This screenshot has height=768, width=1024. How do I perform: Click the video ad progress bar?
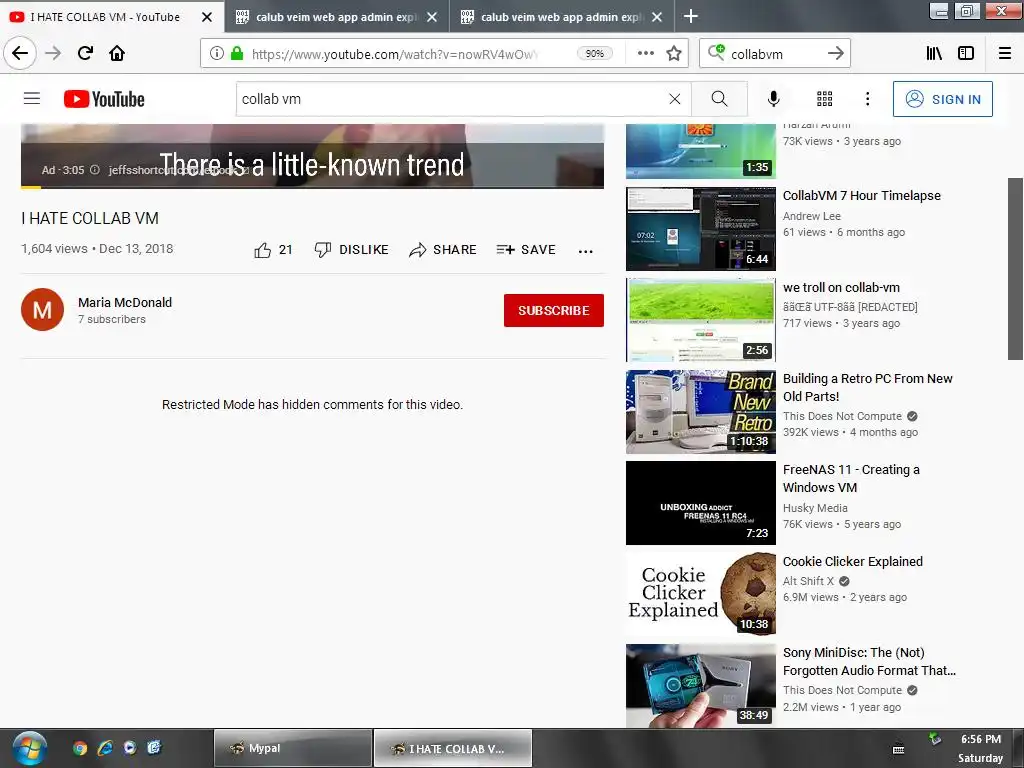click(x=312, y=187)
